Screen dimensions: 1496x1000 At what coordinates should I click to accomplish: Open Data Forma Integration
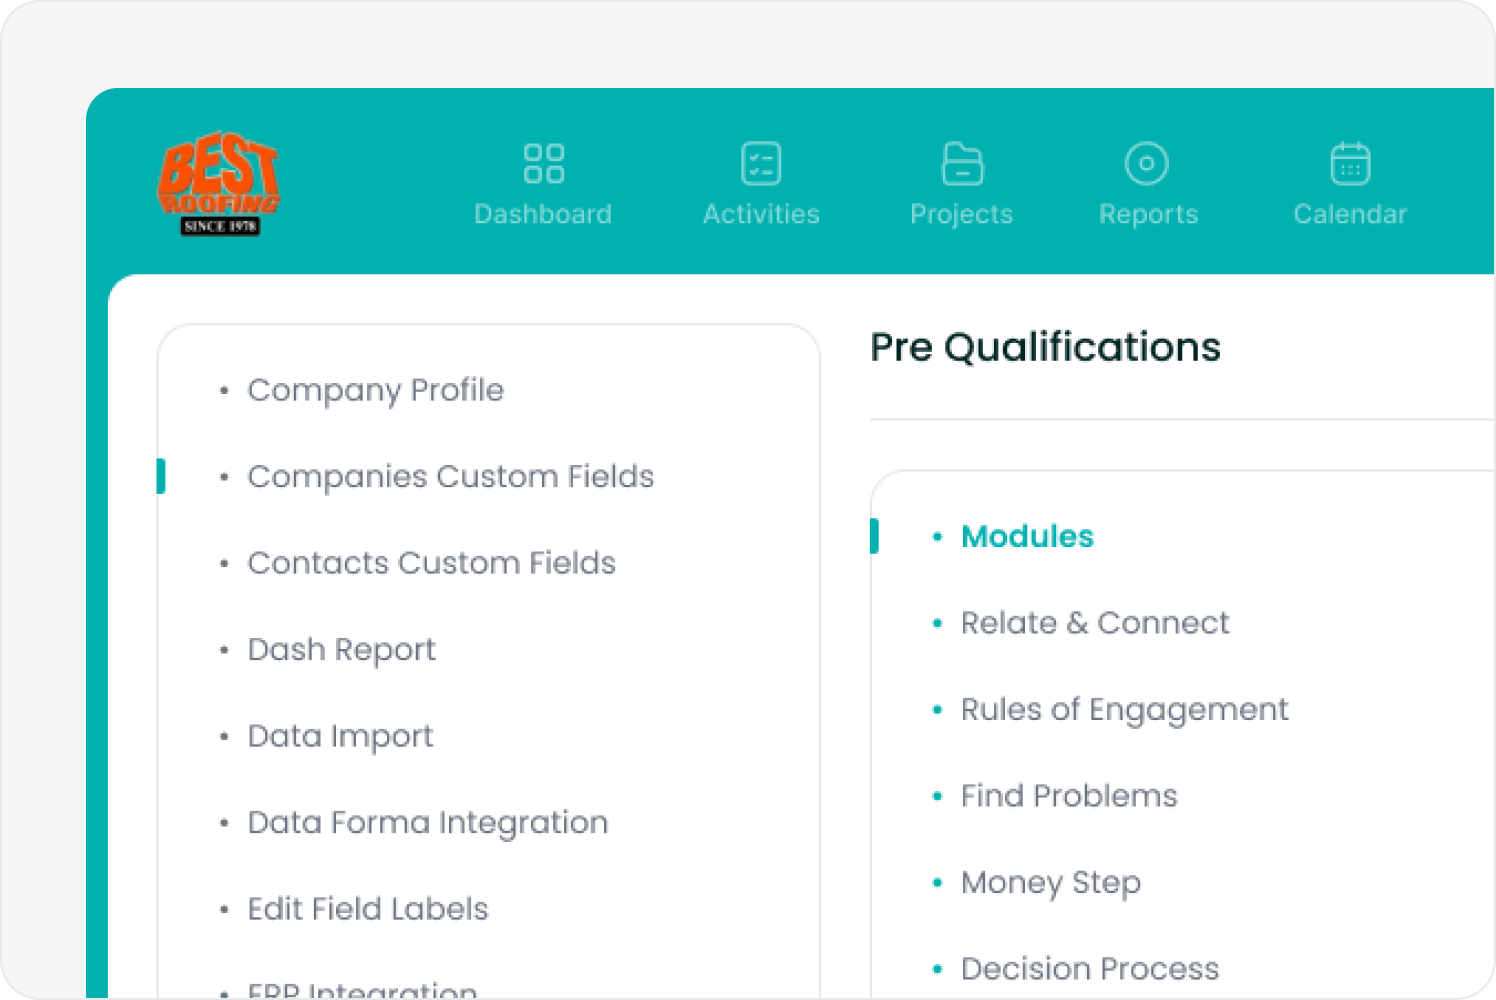click(427, 822)
